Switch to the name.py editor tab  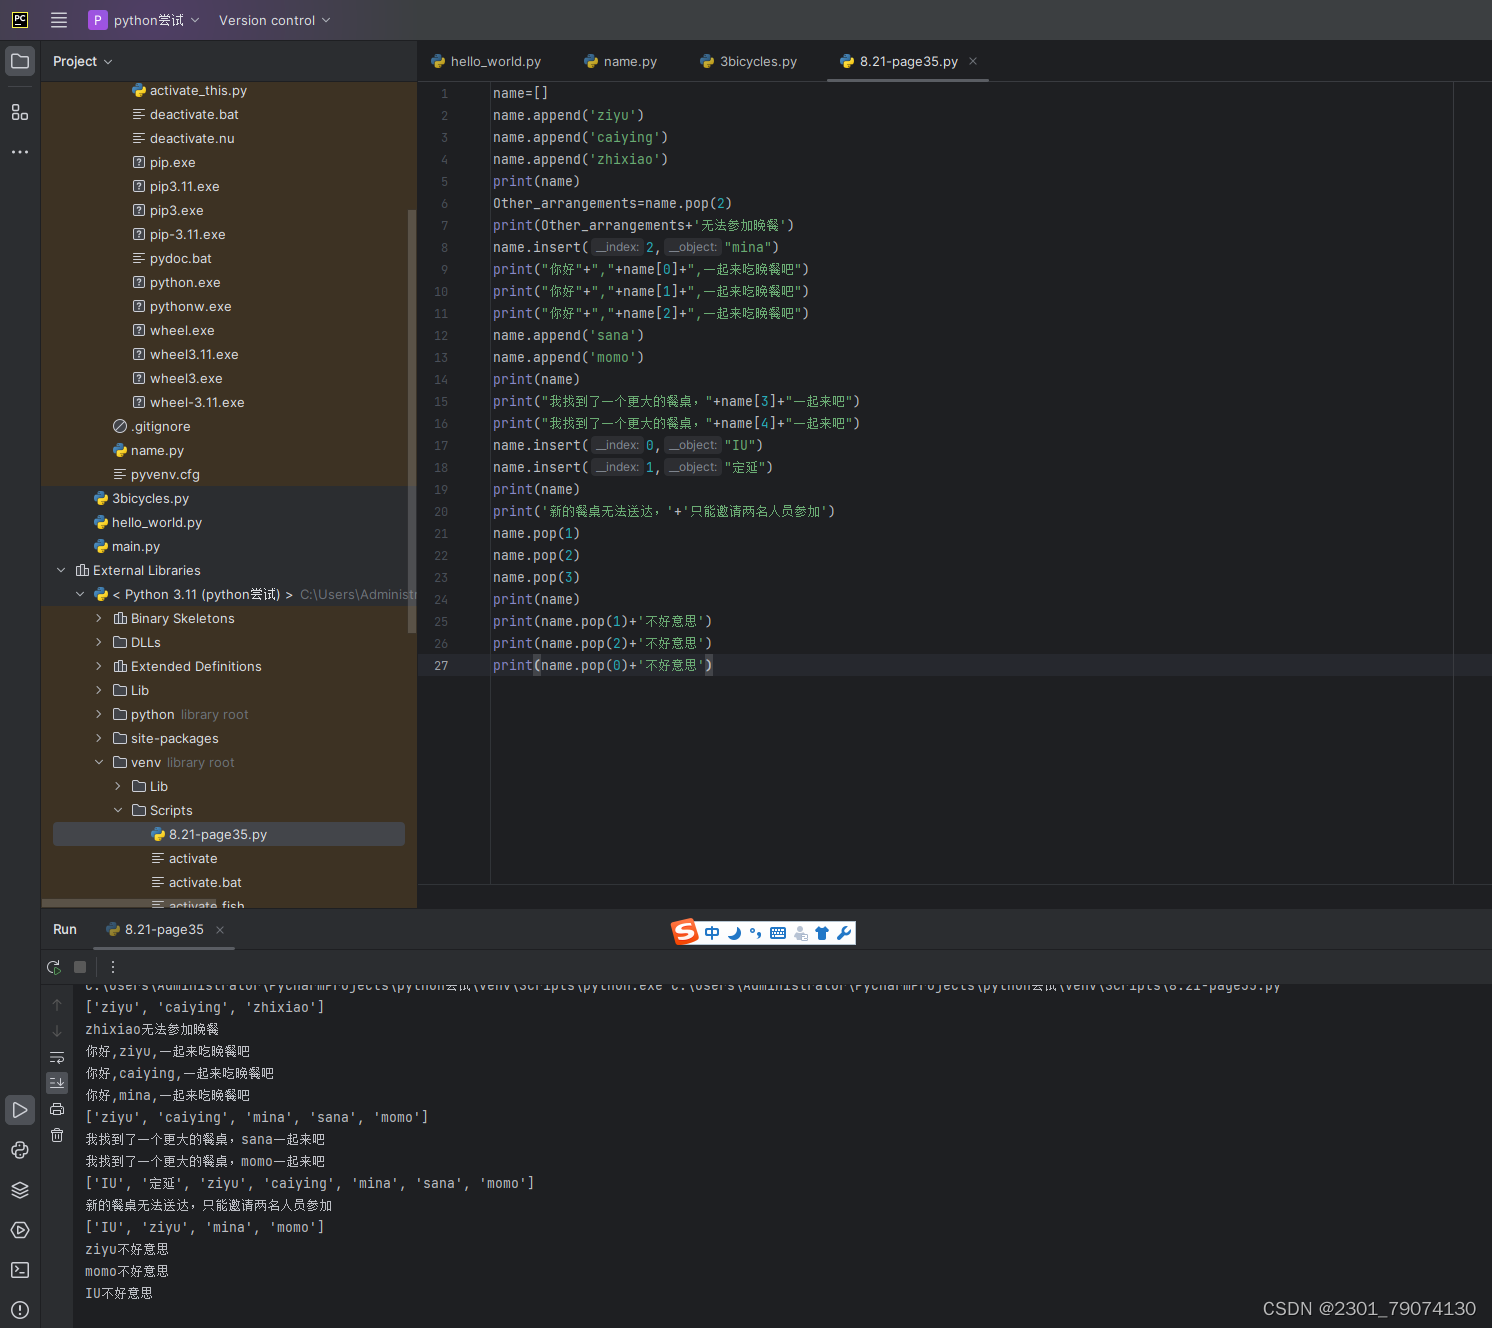[630, 61]
